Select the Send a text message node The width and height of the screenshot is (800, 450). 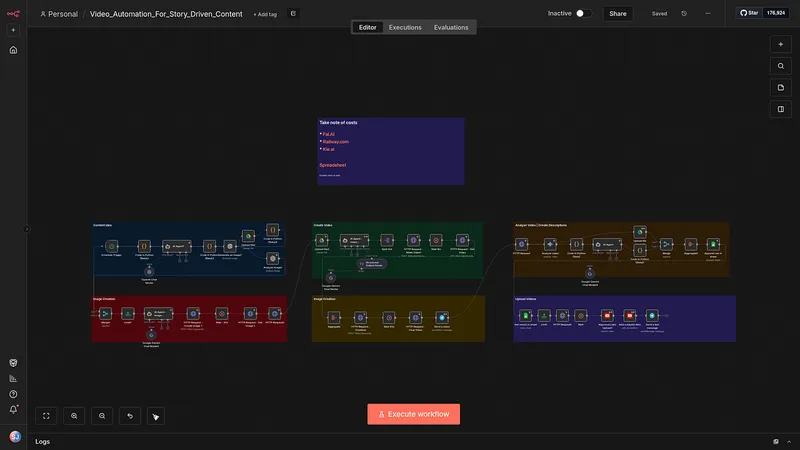(x=652, y=315)
